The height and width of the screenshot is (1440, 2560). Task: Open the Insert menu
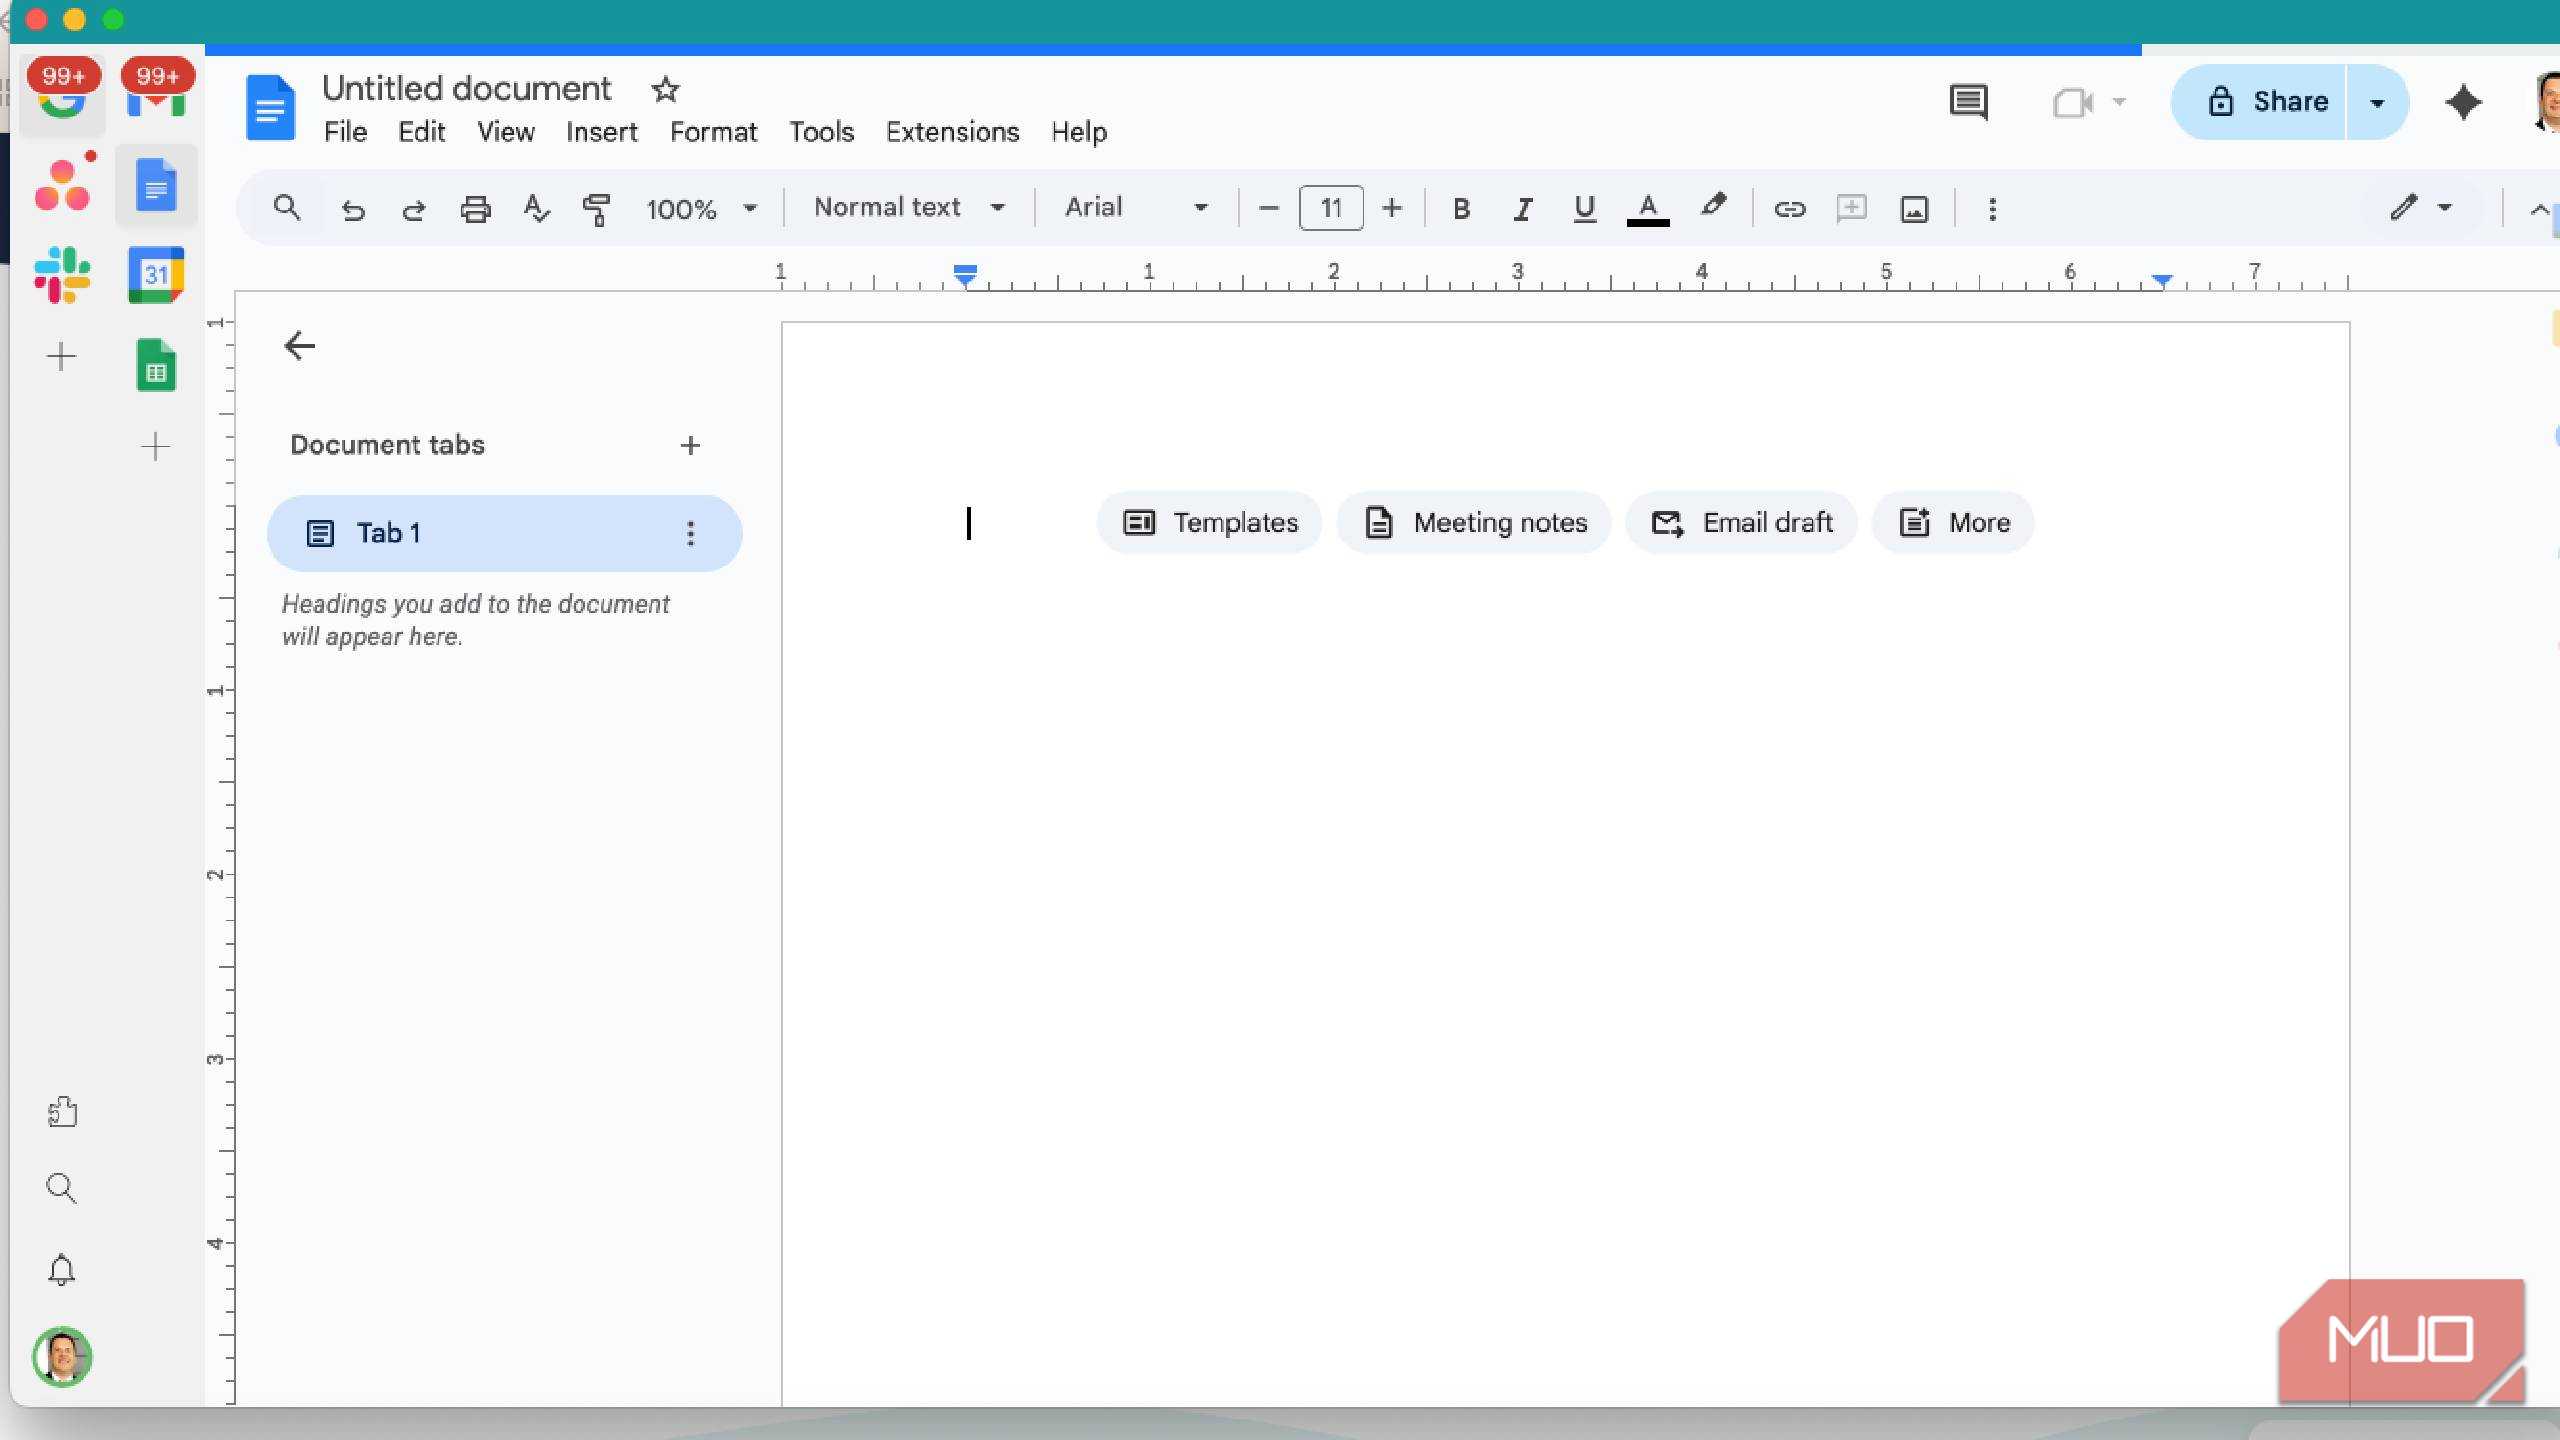(x=600, y=131)
